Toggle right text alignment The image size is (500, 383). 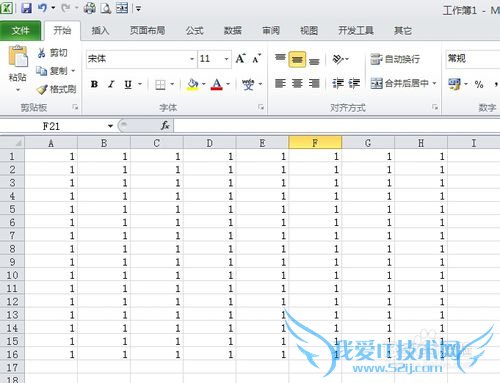pyautogui.click(x=314, y=83)
